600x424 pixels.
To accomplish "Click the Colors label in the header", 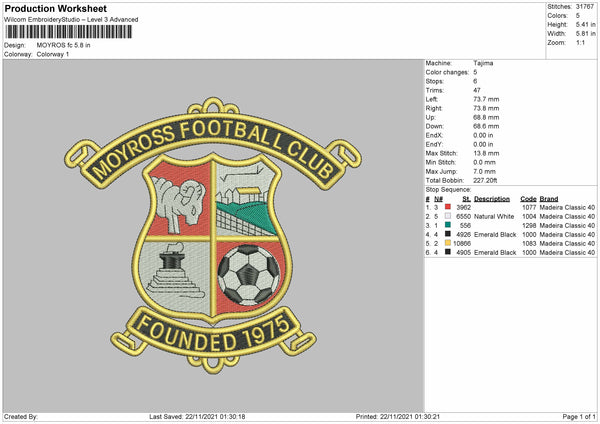I will [558, 16].
